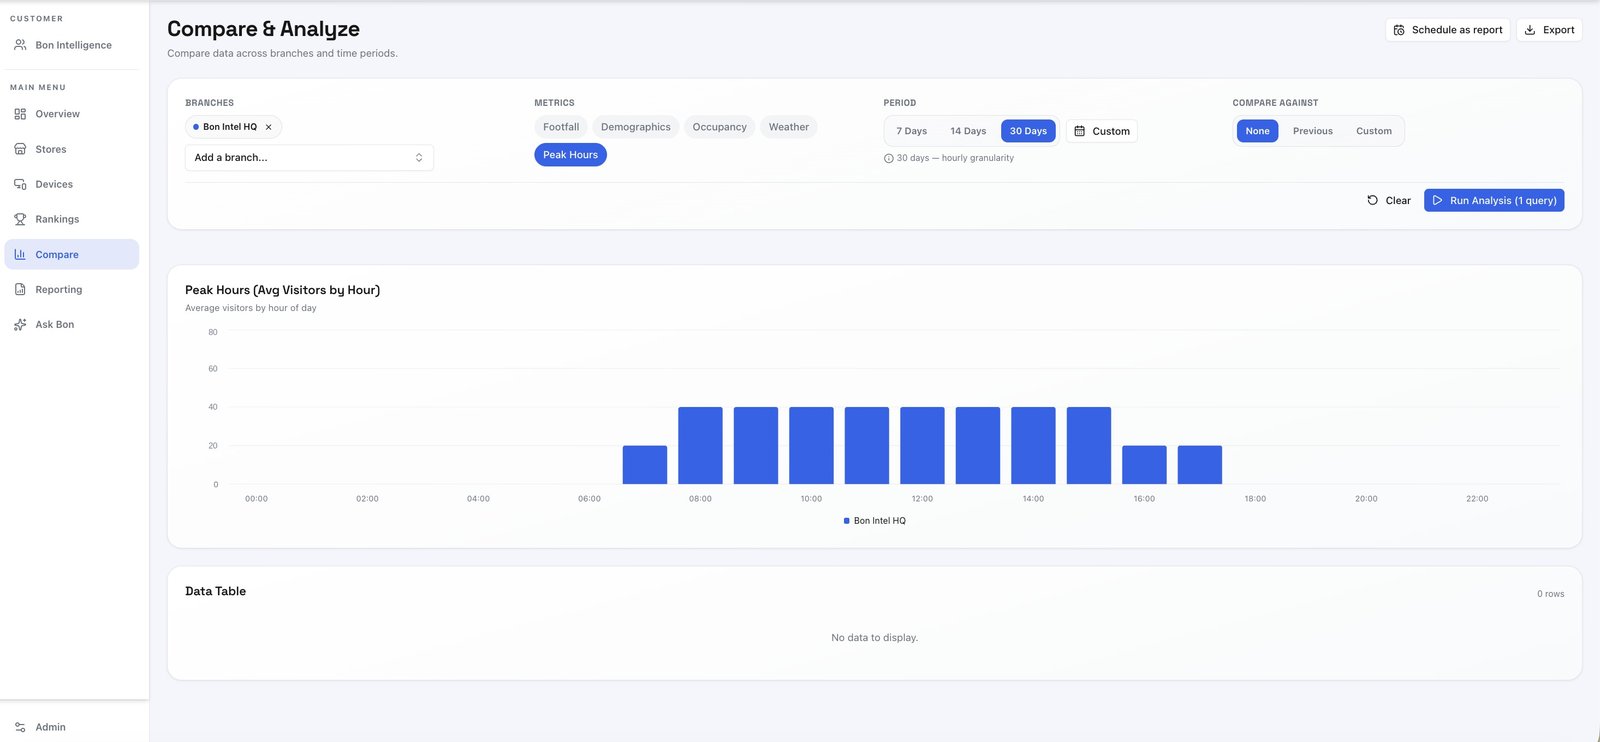
Task: Remove Bon Intel HQ branch chip
Action: 268,127
